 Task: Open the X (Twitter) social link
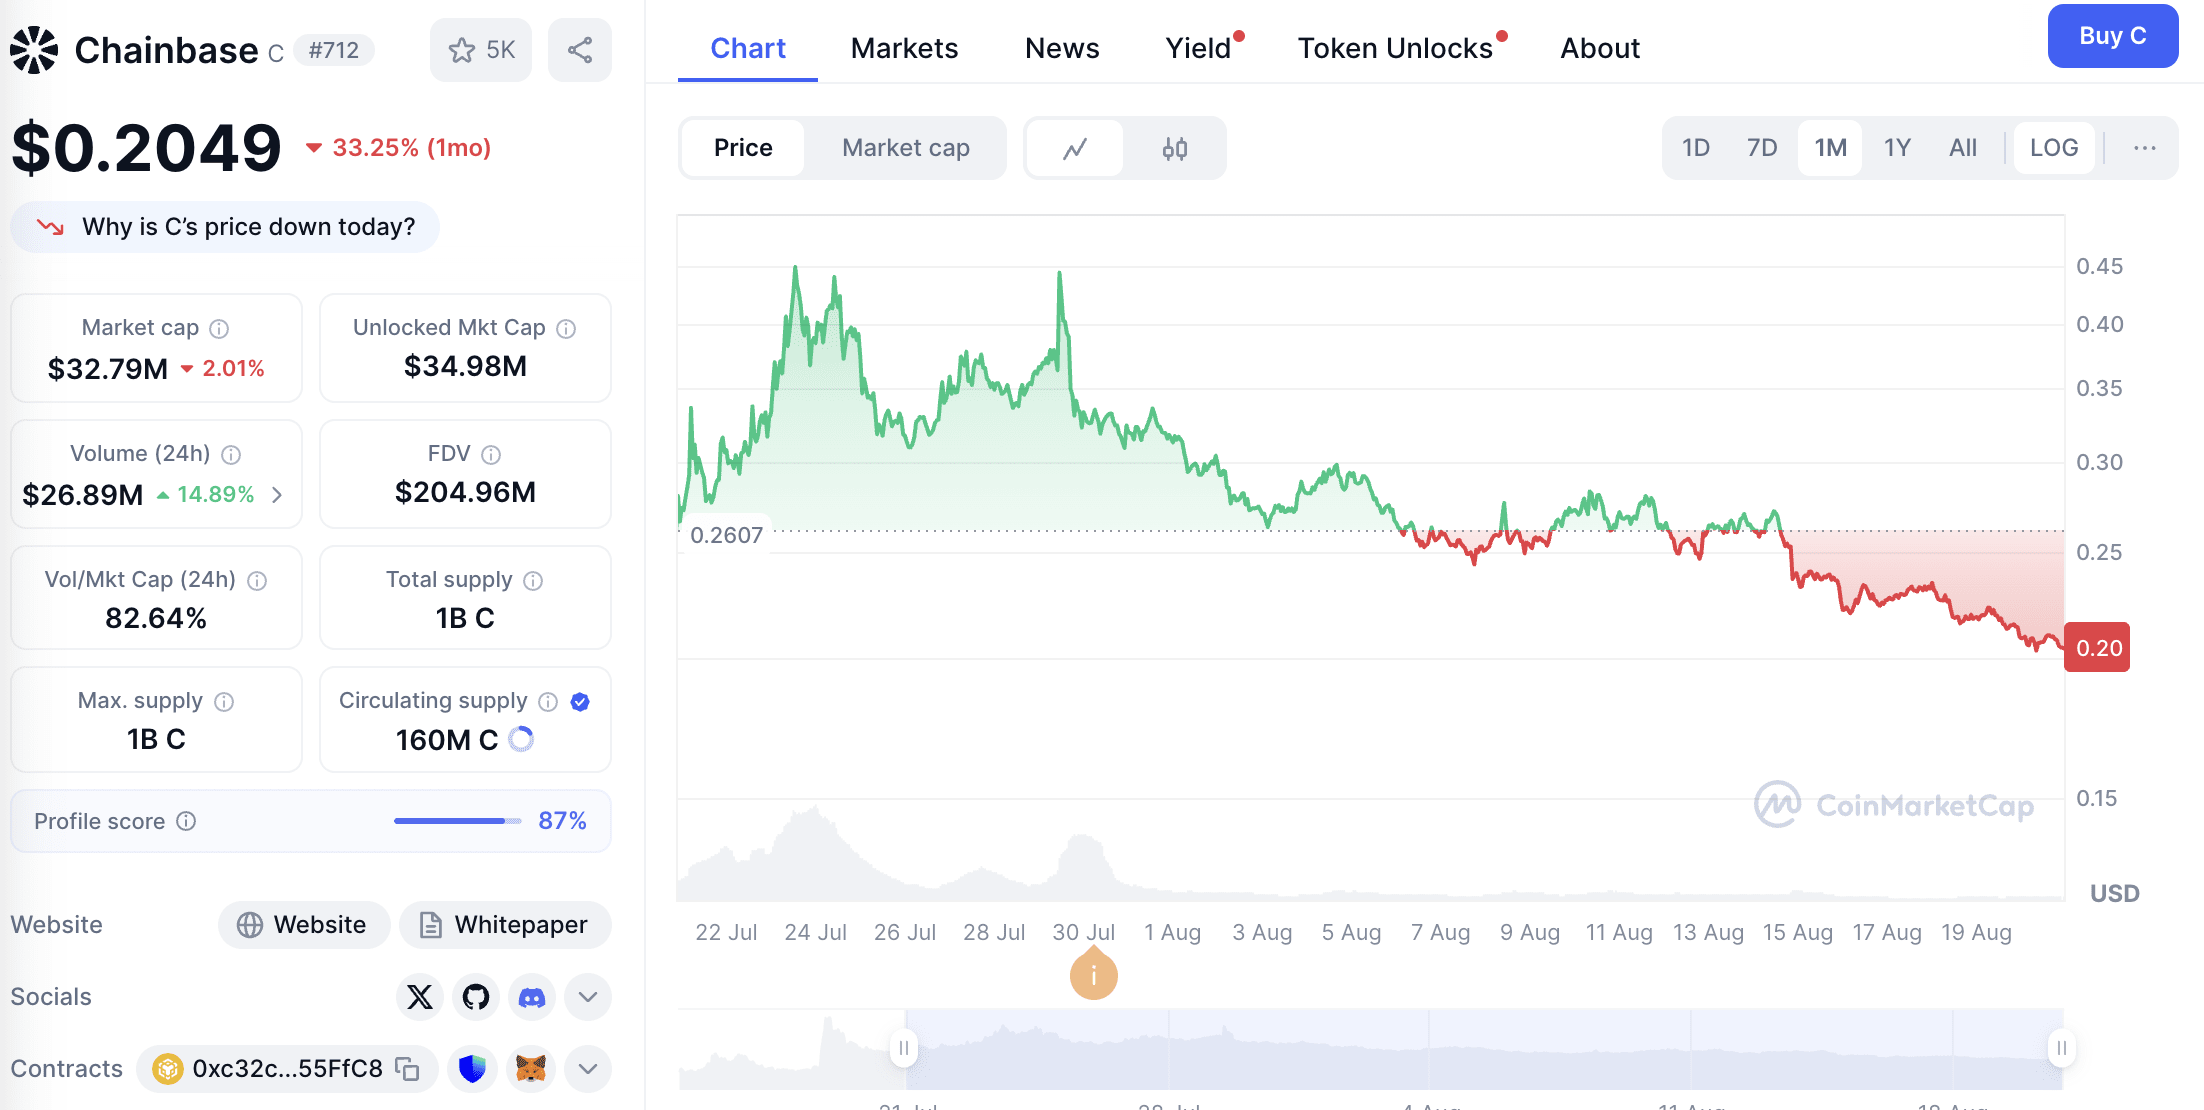[x=420, y=997]
